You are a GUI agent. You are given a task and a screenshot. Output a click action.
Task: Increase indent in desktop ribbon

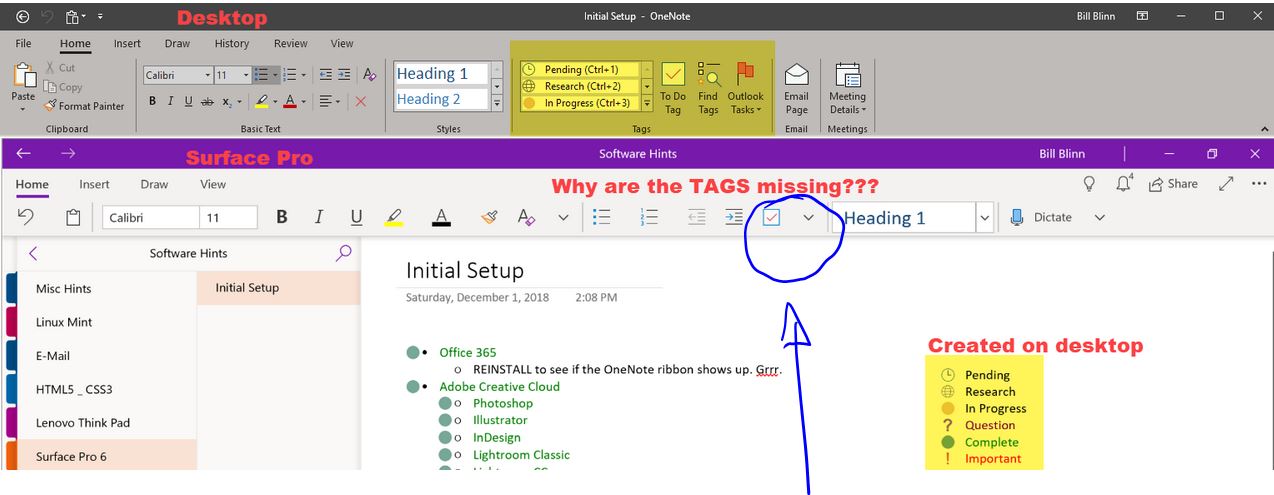344,75
